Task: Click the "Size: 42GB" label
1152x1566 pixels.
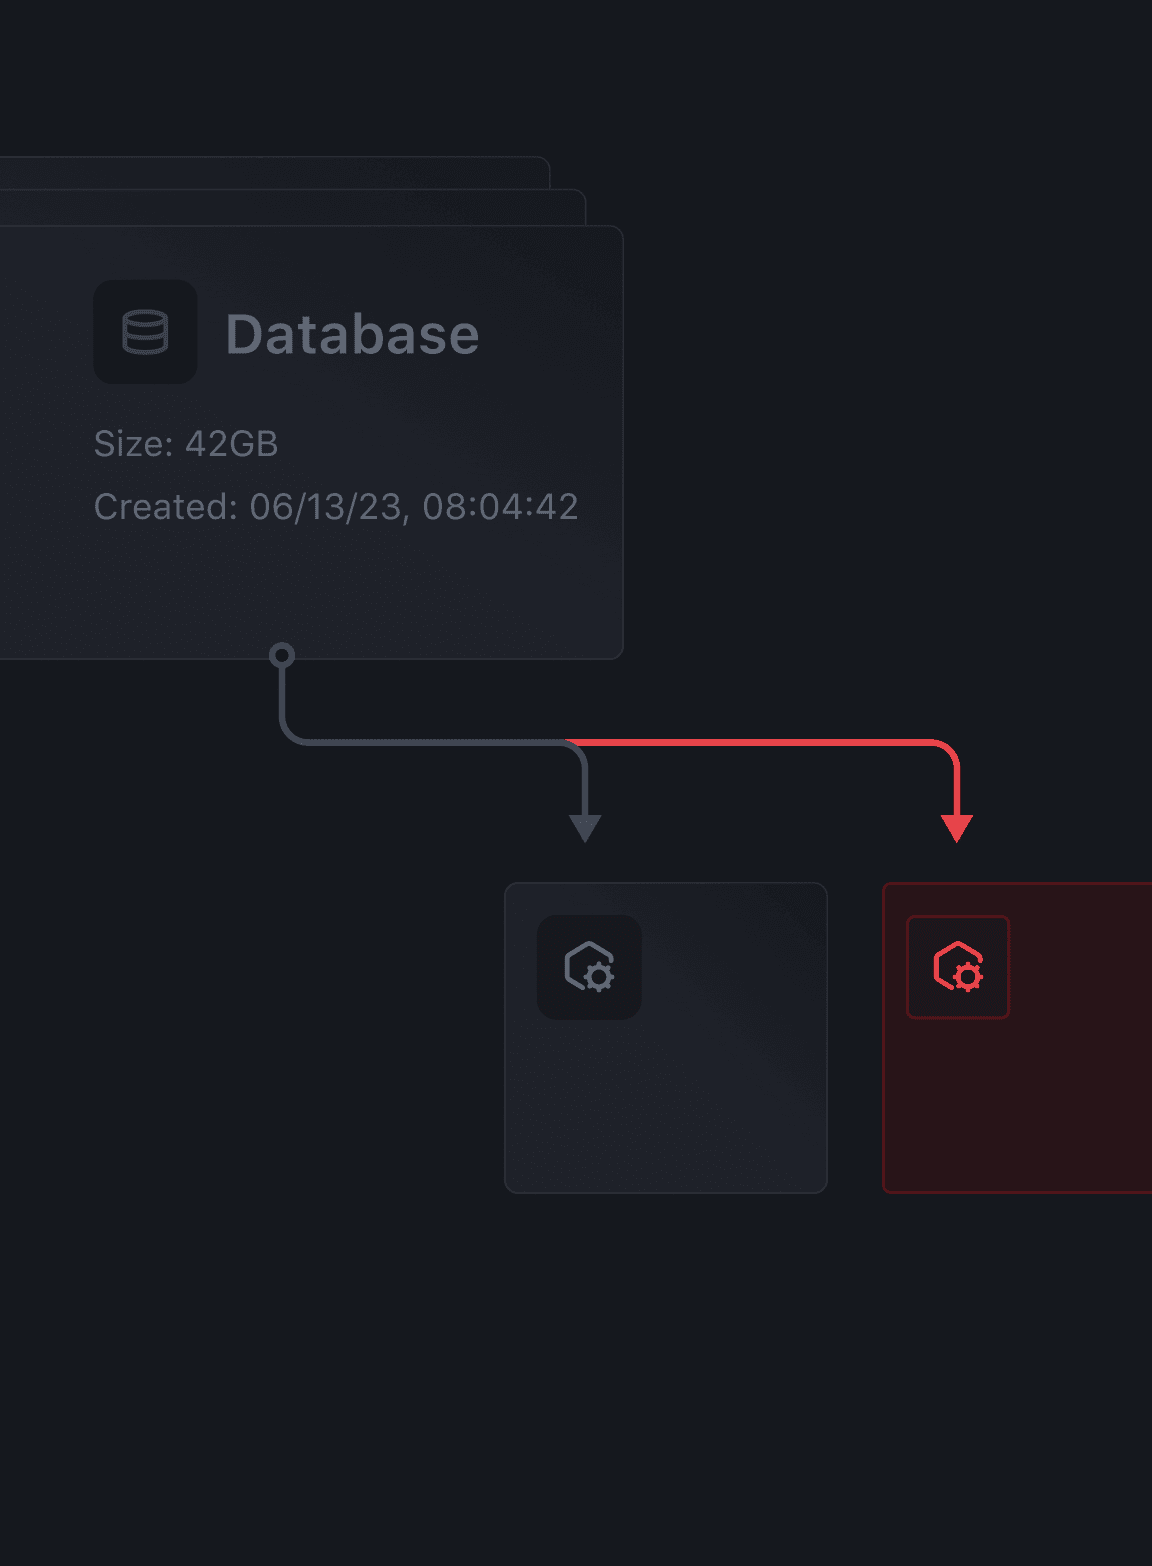Action: 186,444
